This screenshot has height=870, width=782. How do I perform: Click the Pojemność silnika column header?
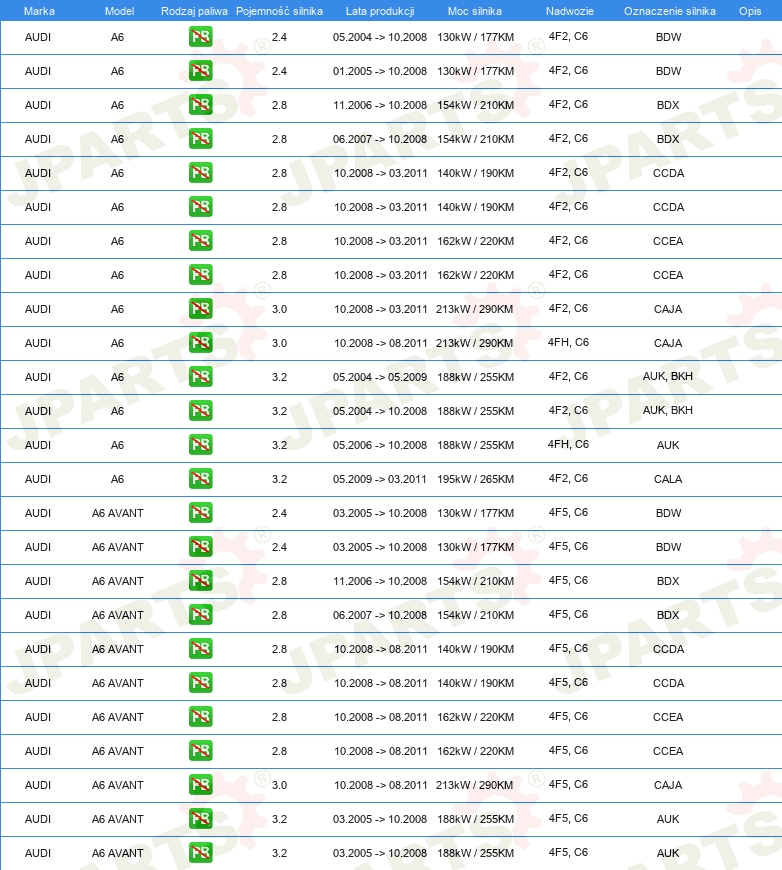click(x=279, y=11)
